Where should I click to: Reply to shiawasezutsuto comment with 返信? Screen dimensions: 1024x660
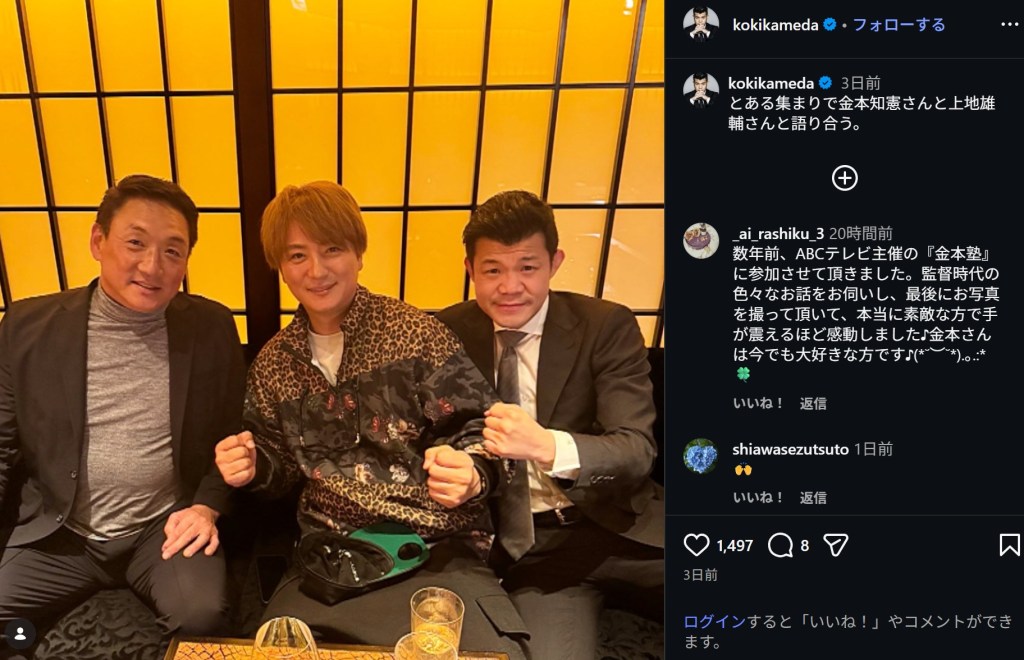point(813,497)
